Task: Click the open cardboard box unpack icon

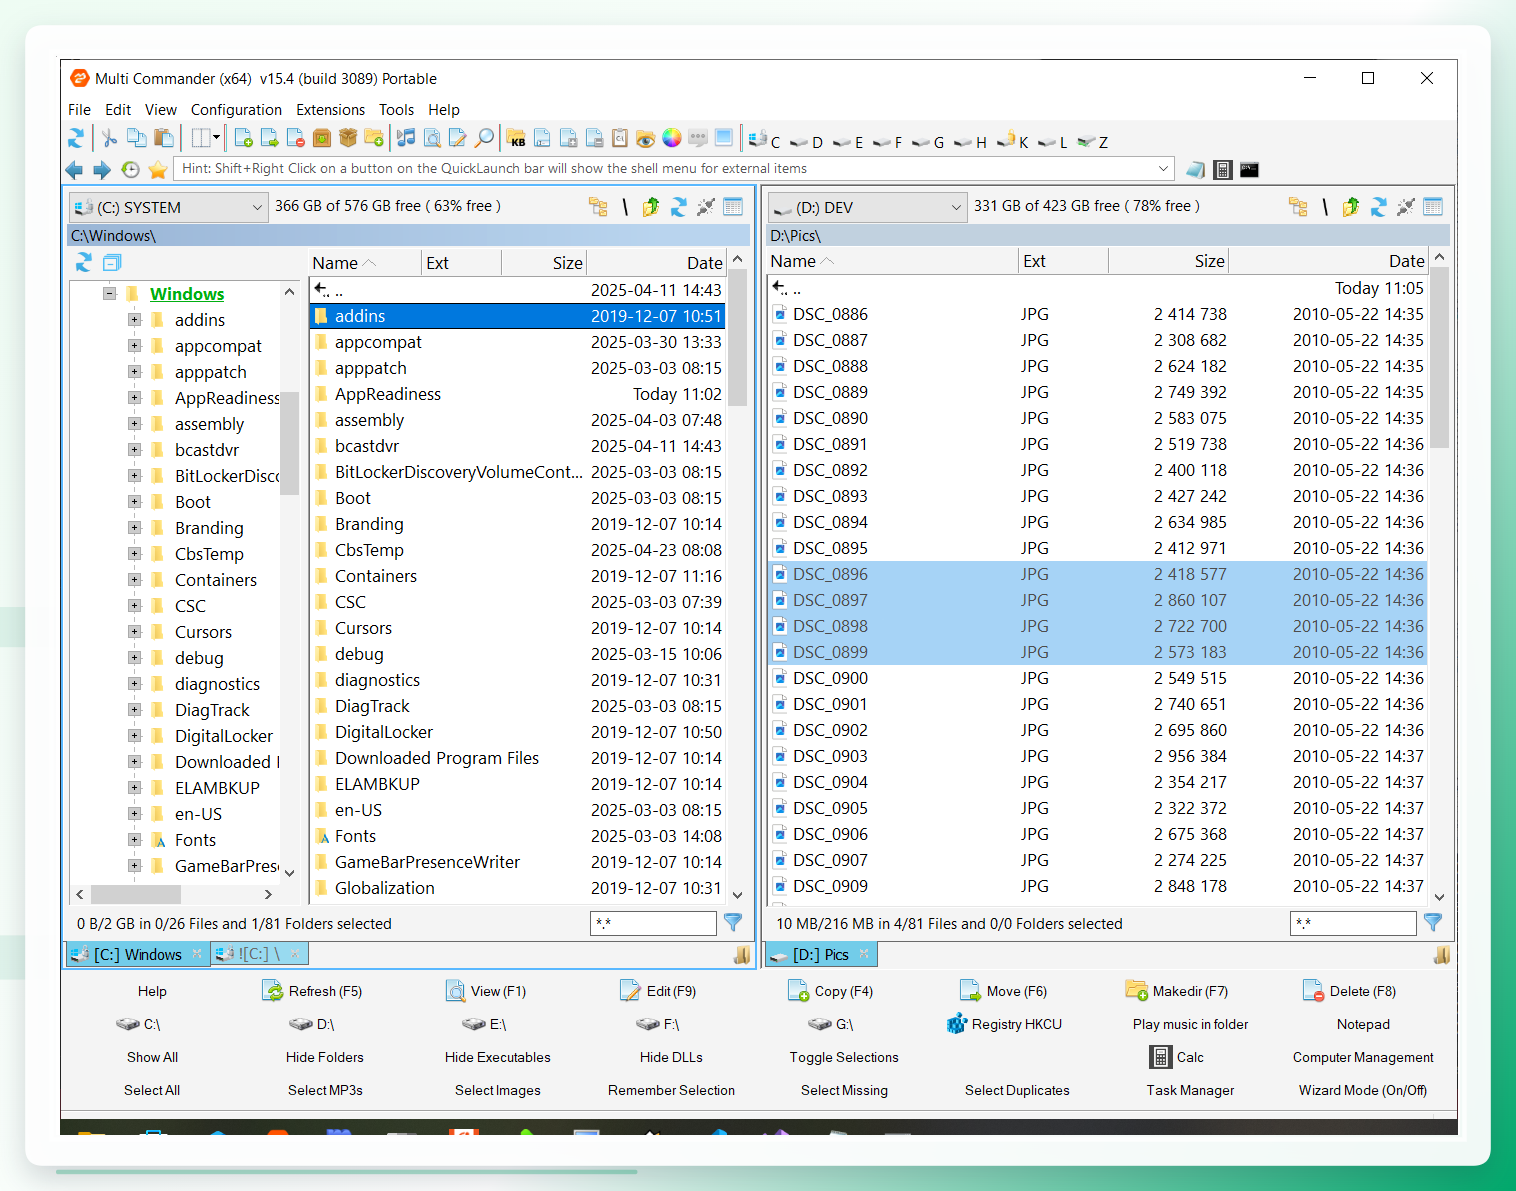Action: pyautogui.click(x=348, y=138)
